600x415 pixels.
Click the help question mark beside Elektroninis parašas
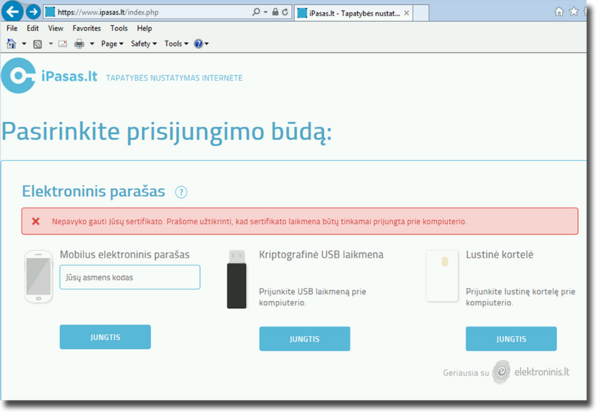(181, 192)
